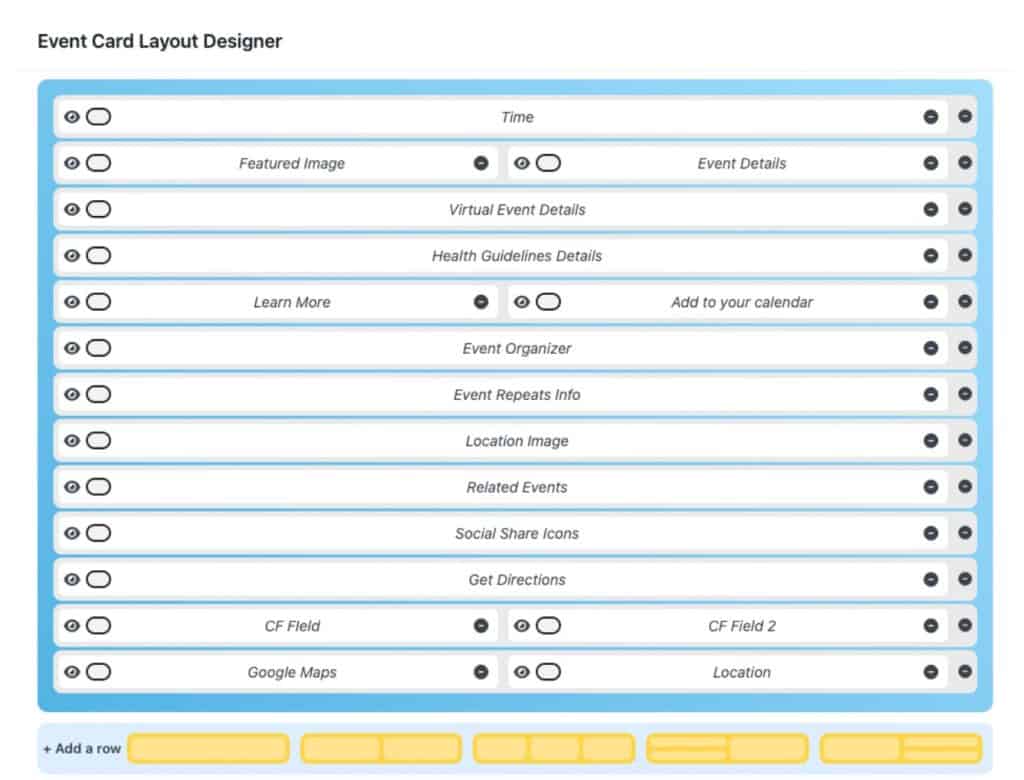Toggle the eye icon beside Learn More
The width and height of the screenshot is (1024, 780).
(x=72, y=302)
